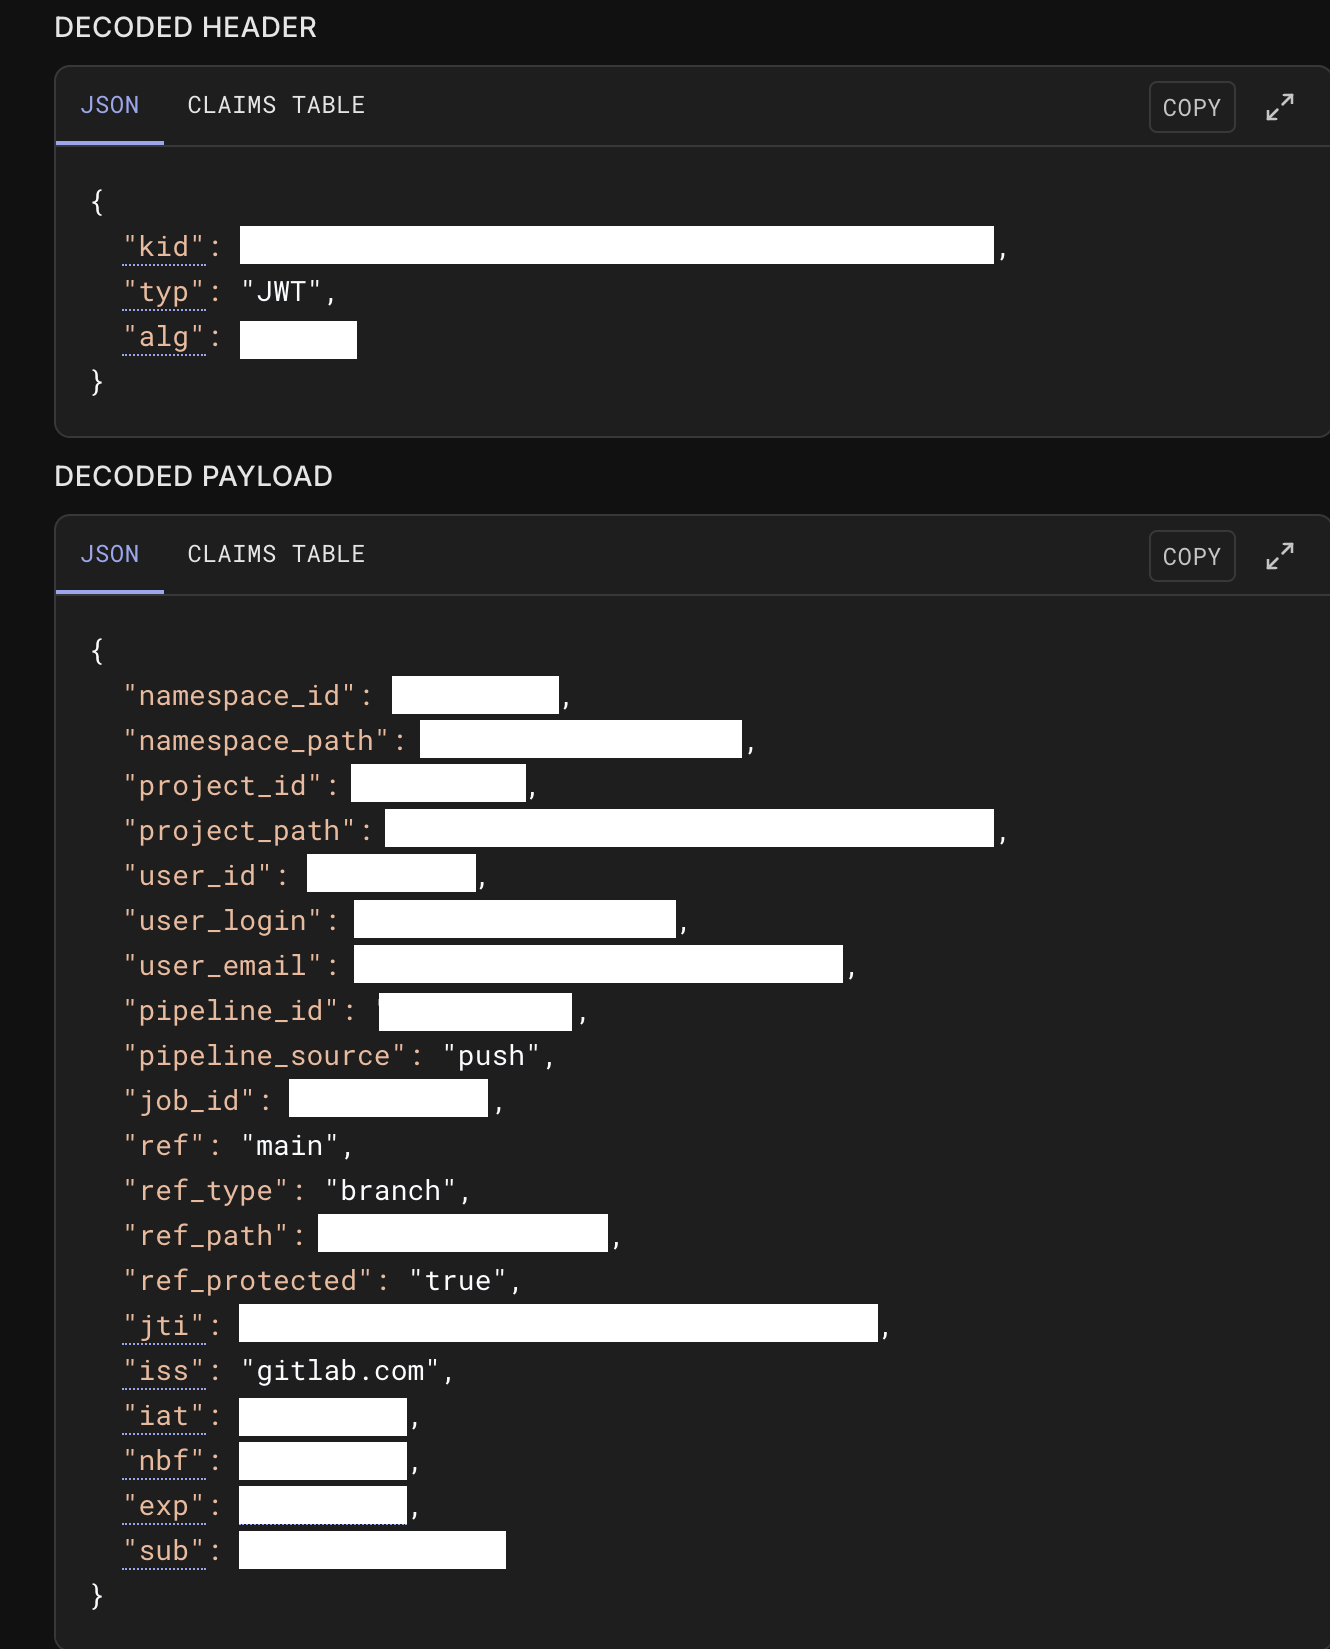Viewport: 1330px width, 1649px height.
Task: Open the exp claim documentation
Action: coord(164,1505)
